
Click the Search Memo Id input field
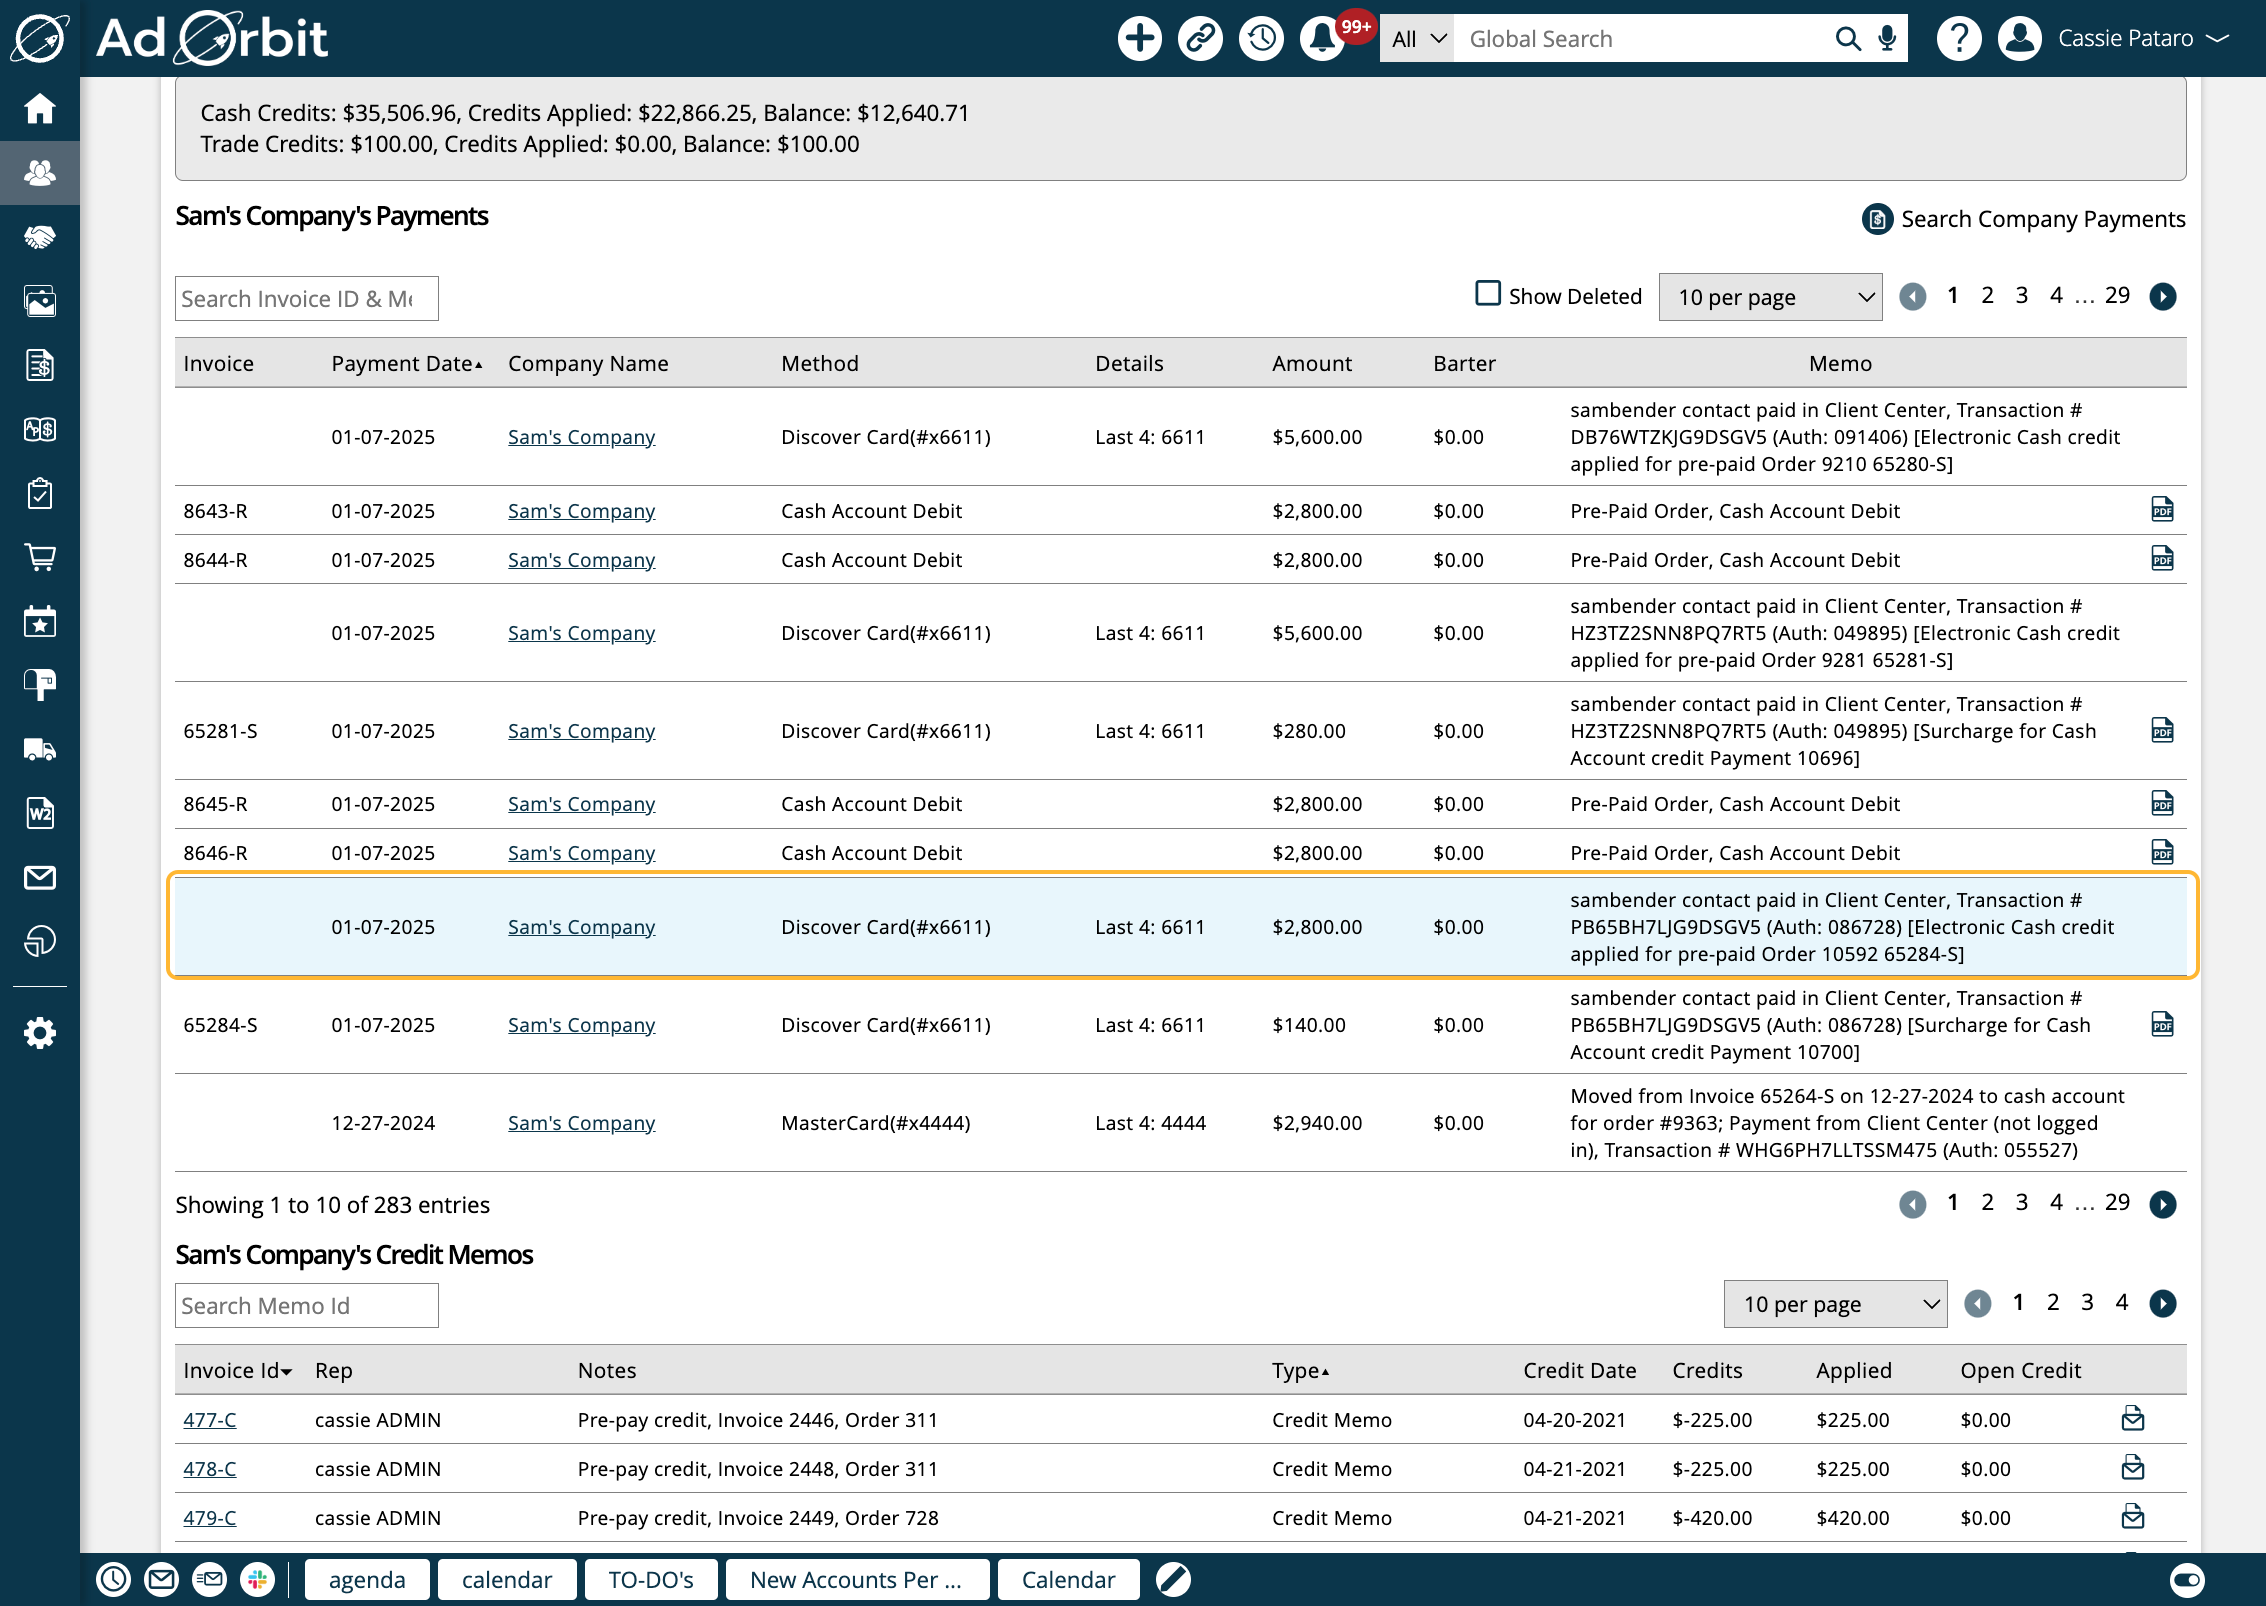tap(306, 1304)
